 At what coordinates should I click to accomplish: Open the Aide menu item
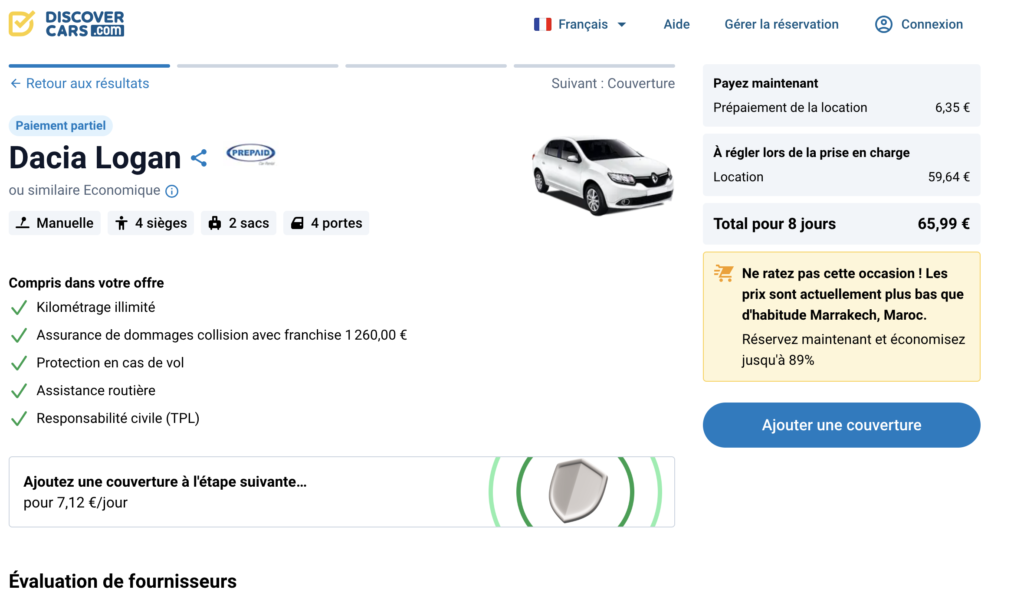(x=677, y=24)
